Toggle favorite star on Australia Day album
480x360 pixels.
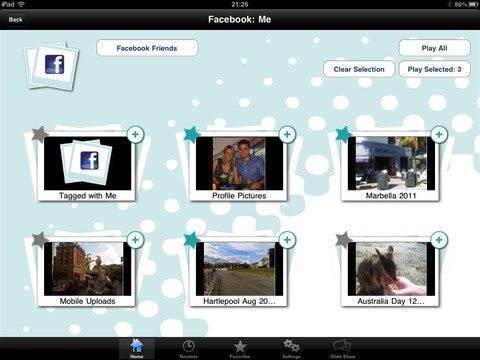point(344,240)
